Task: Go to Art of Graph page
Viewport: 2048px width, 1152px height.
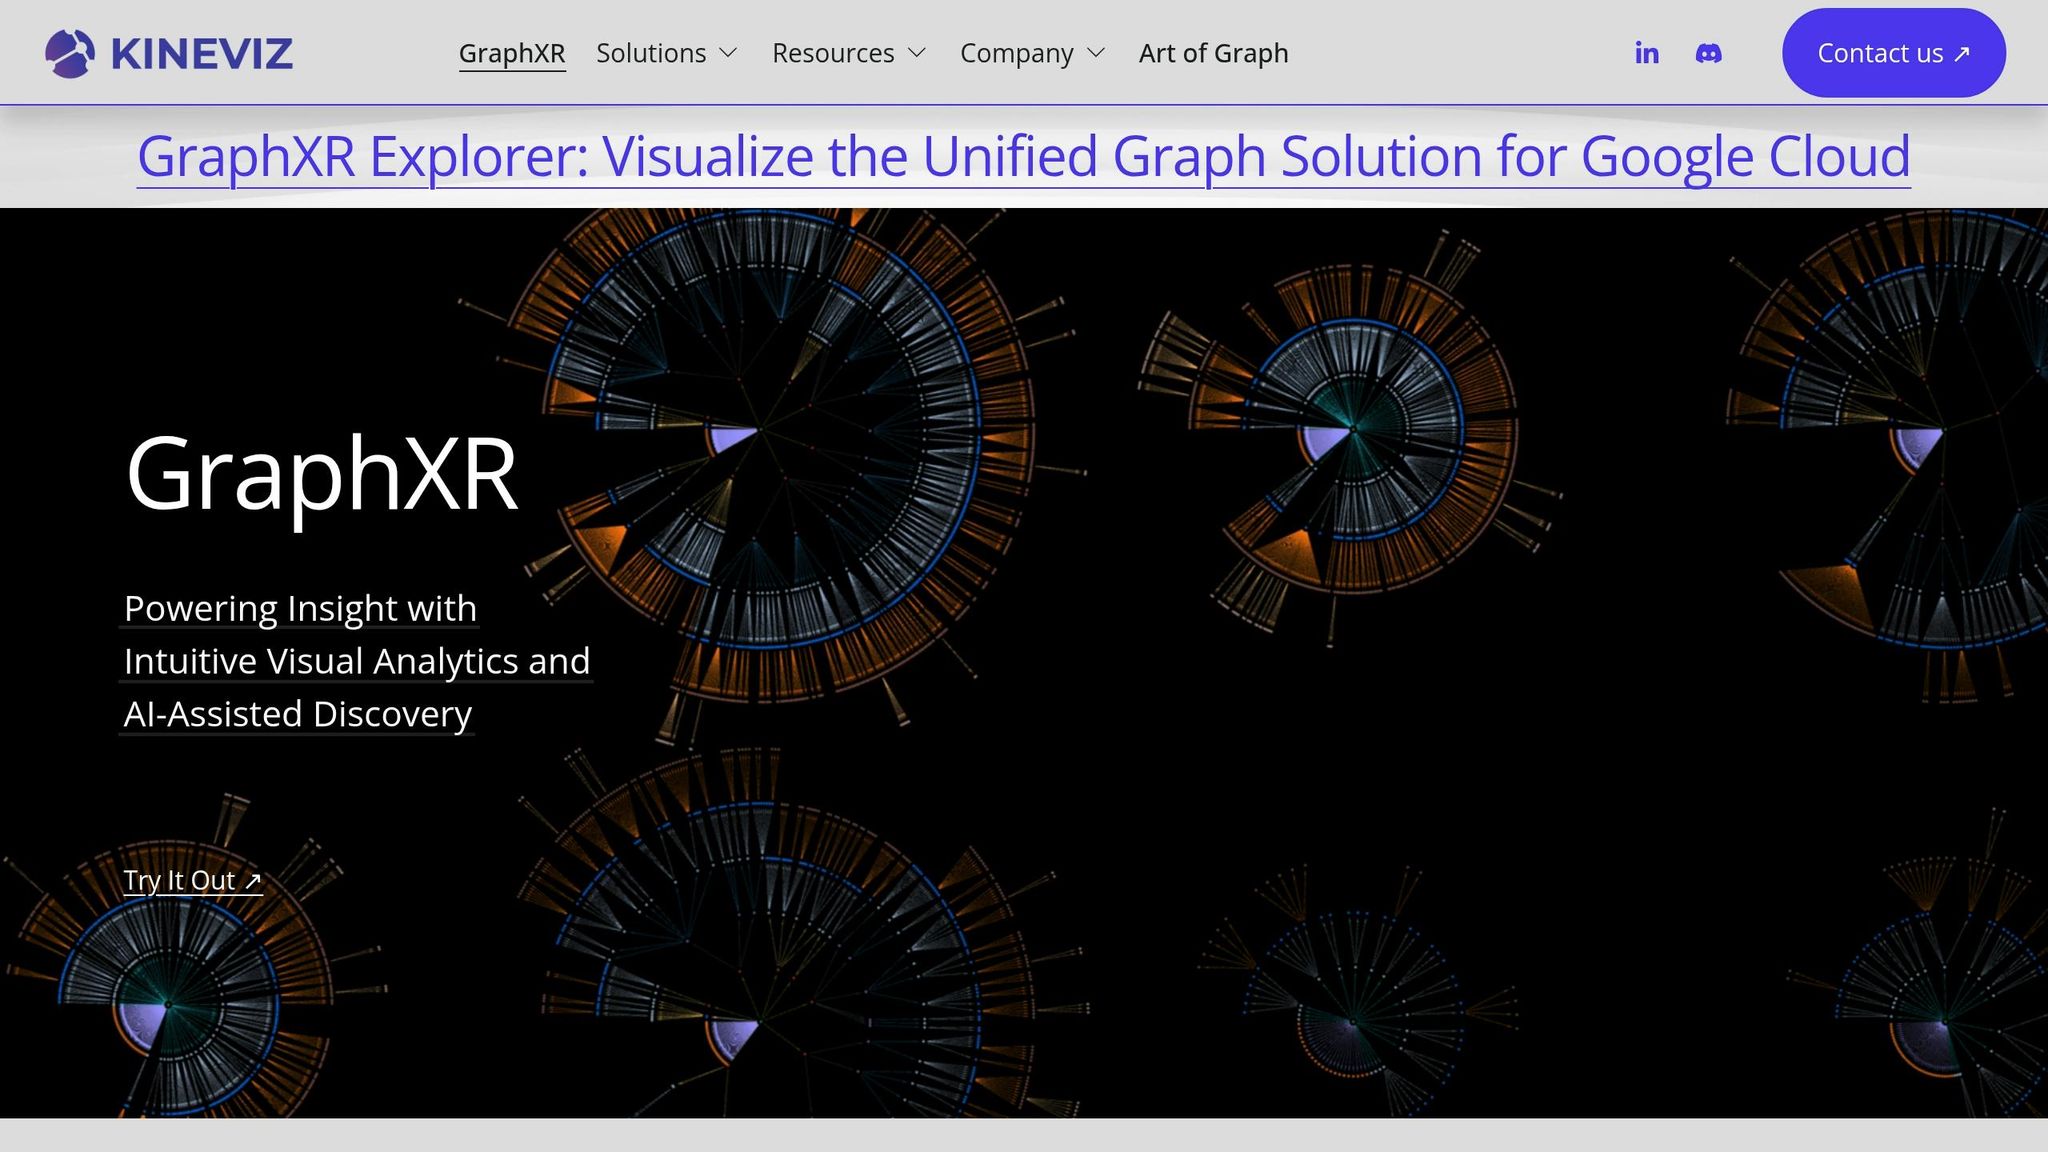Action: point(1213,53)
